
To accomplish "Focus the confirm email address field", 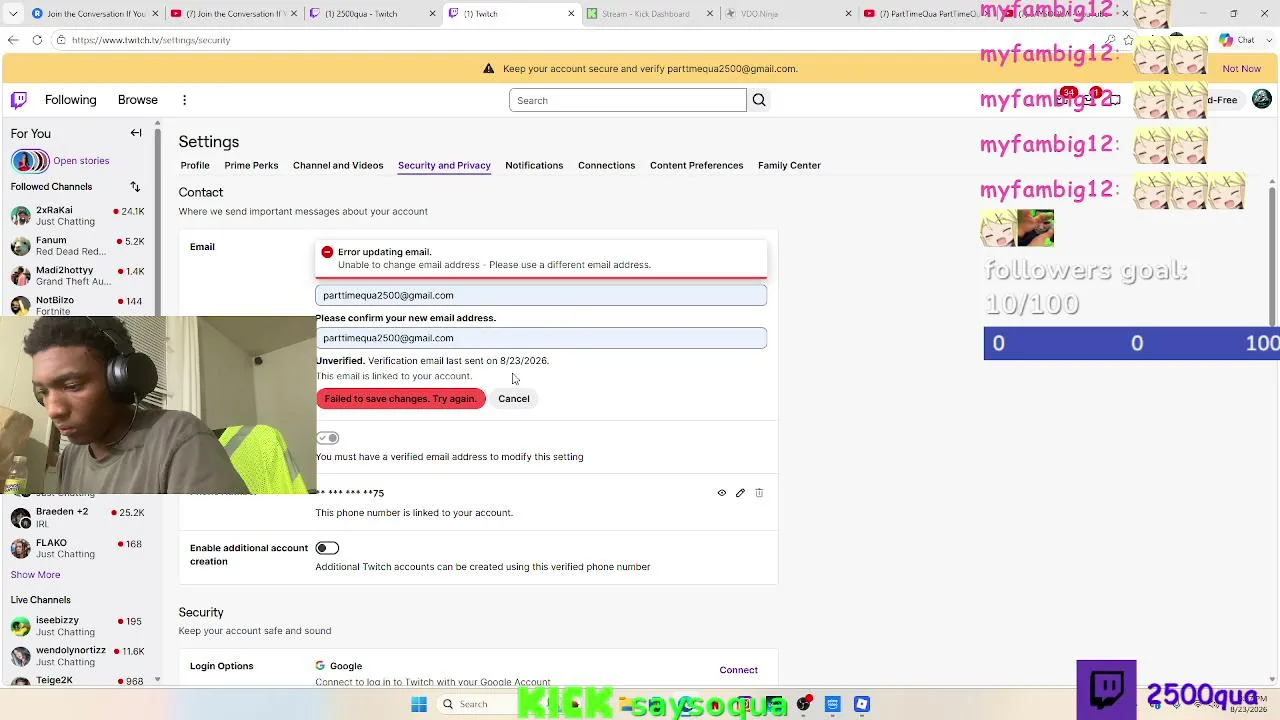I will coord(541,338).
